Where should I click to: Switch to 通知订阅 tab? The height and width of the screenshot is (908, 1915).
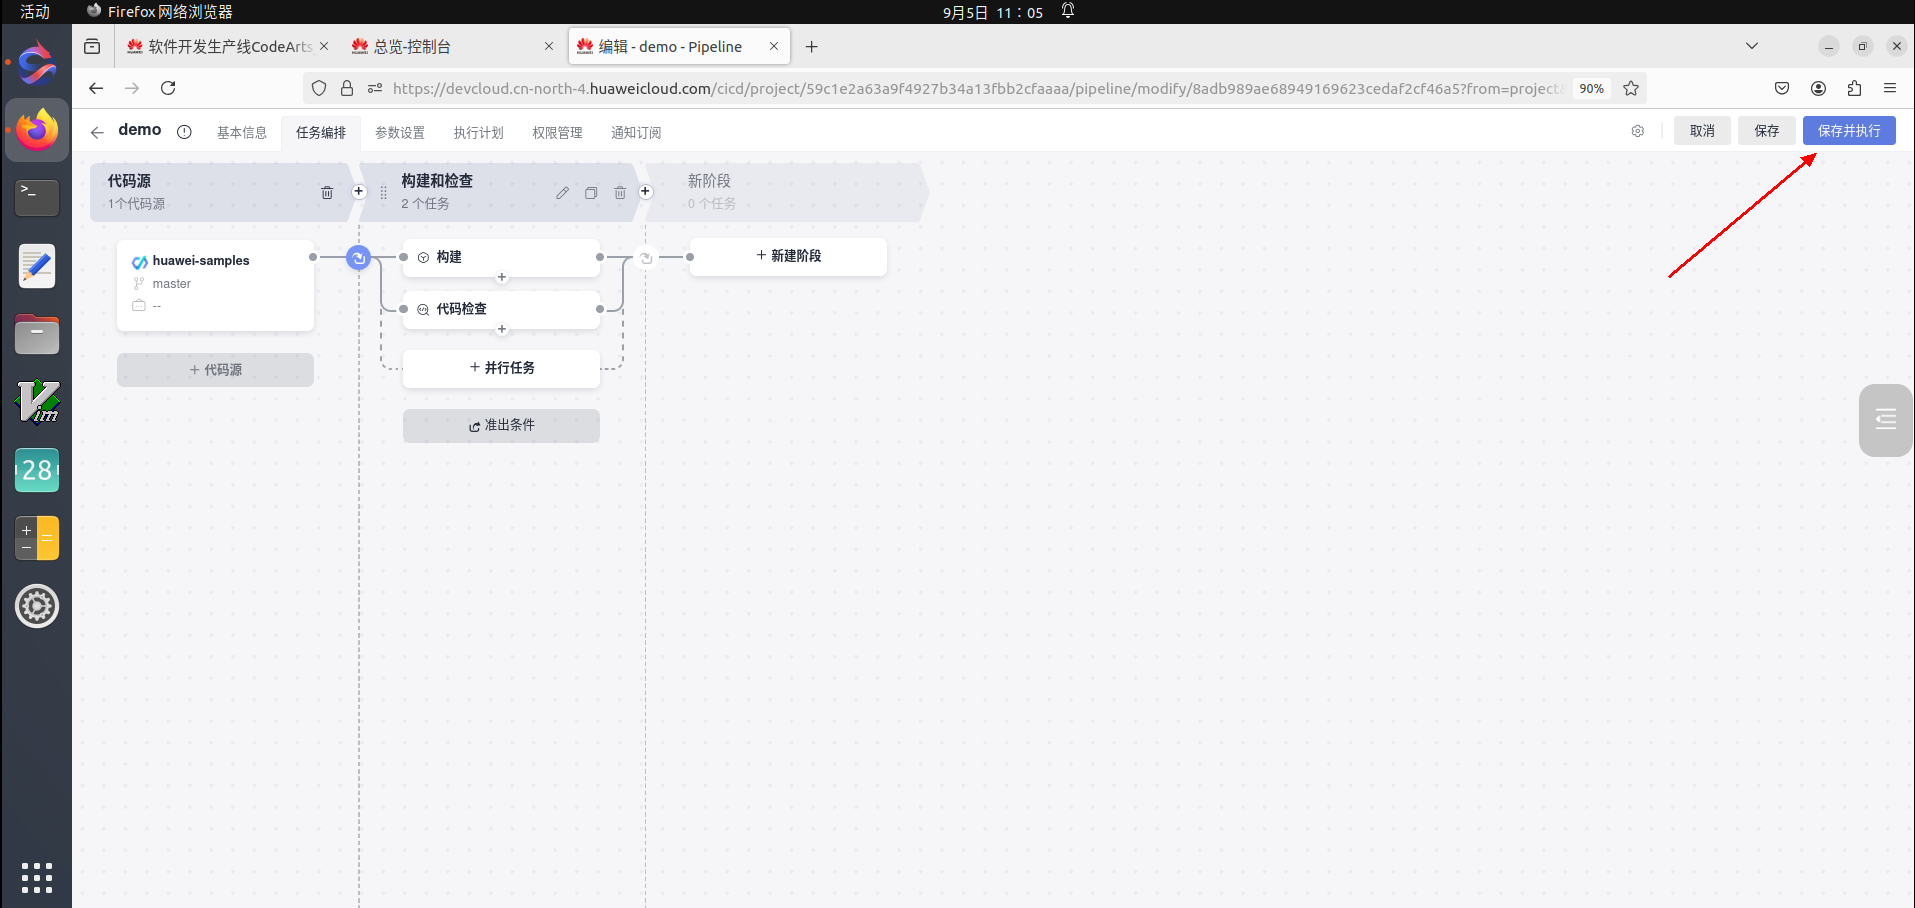[x=636, y=132]
